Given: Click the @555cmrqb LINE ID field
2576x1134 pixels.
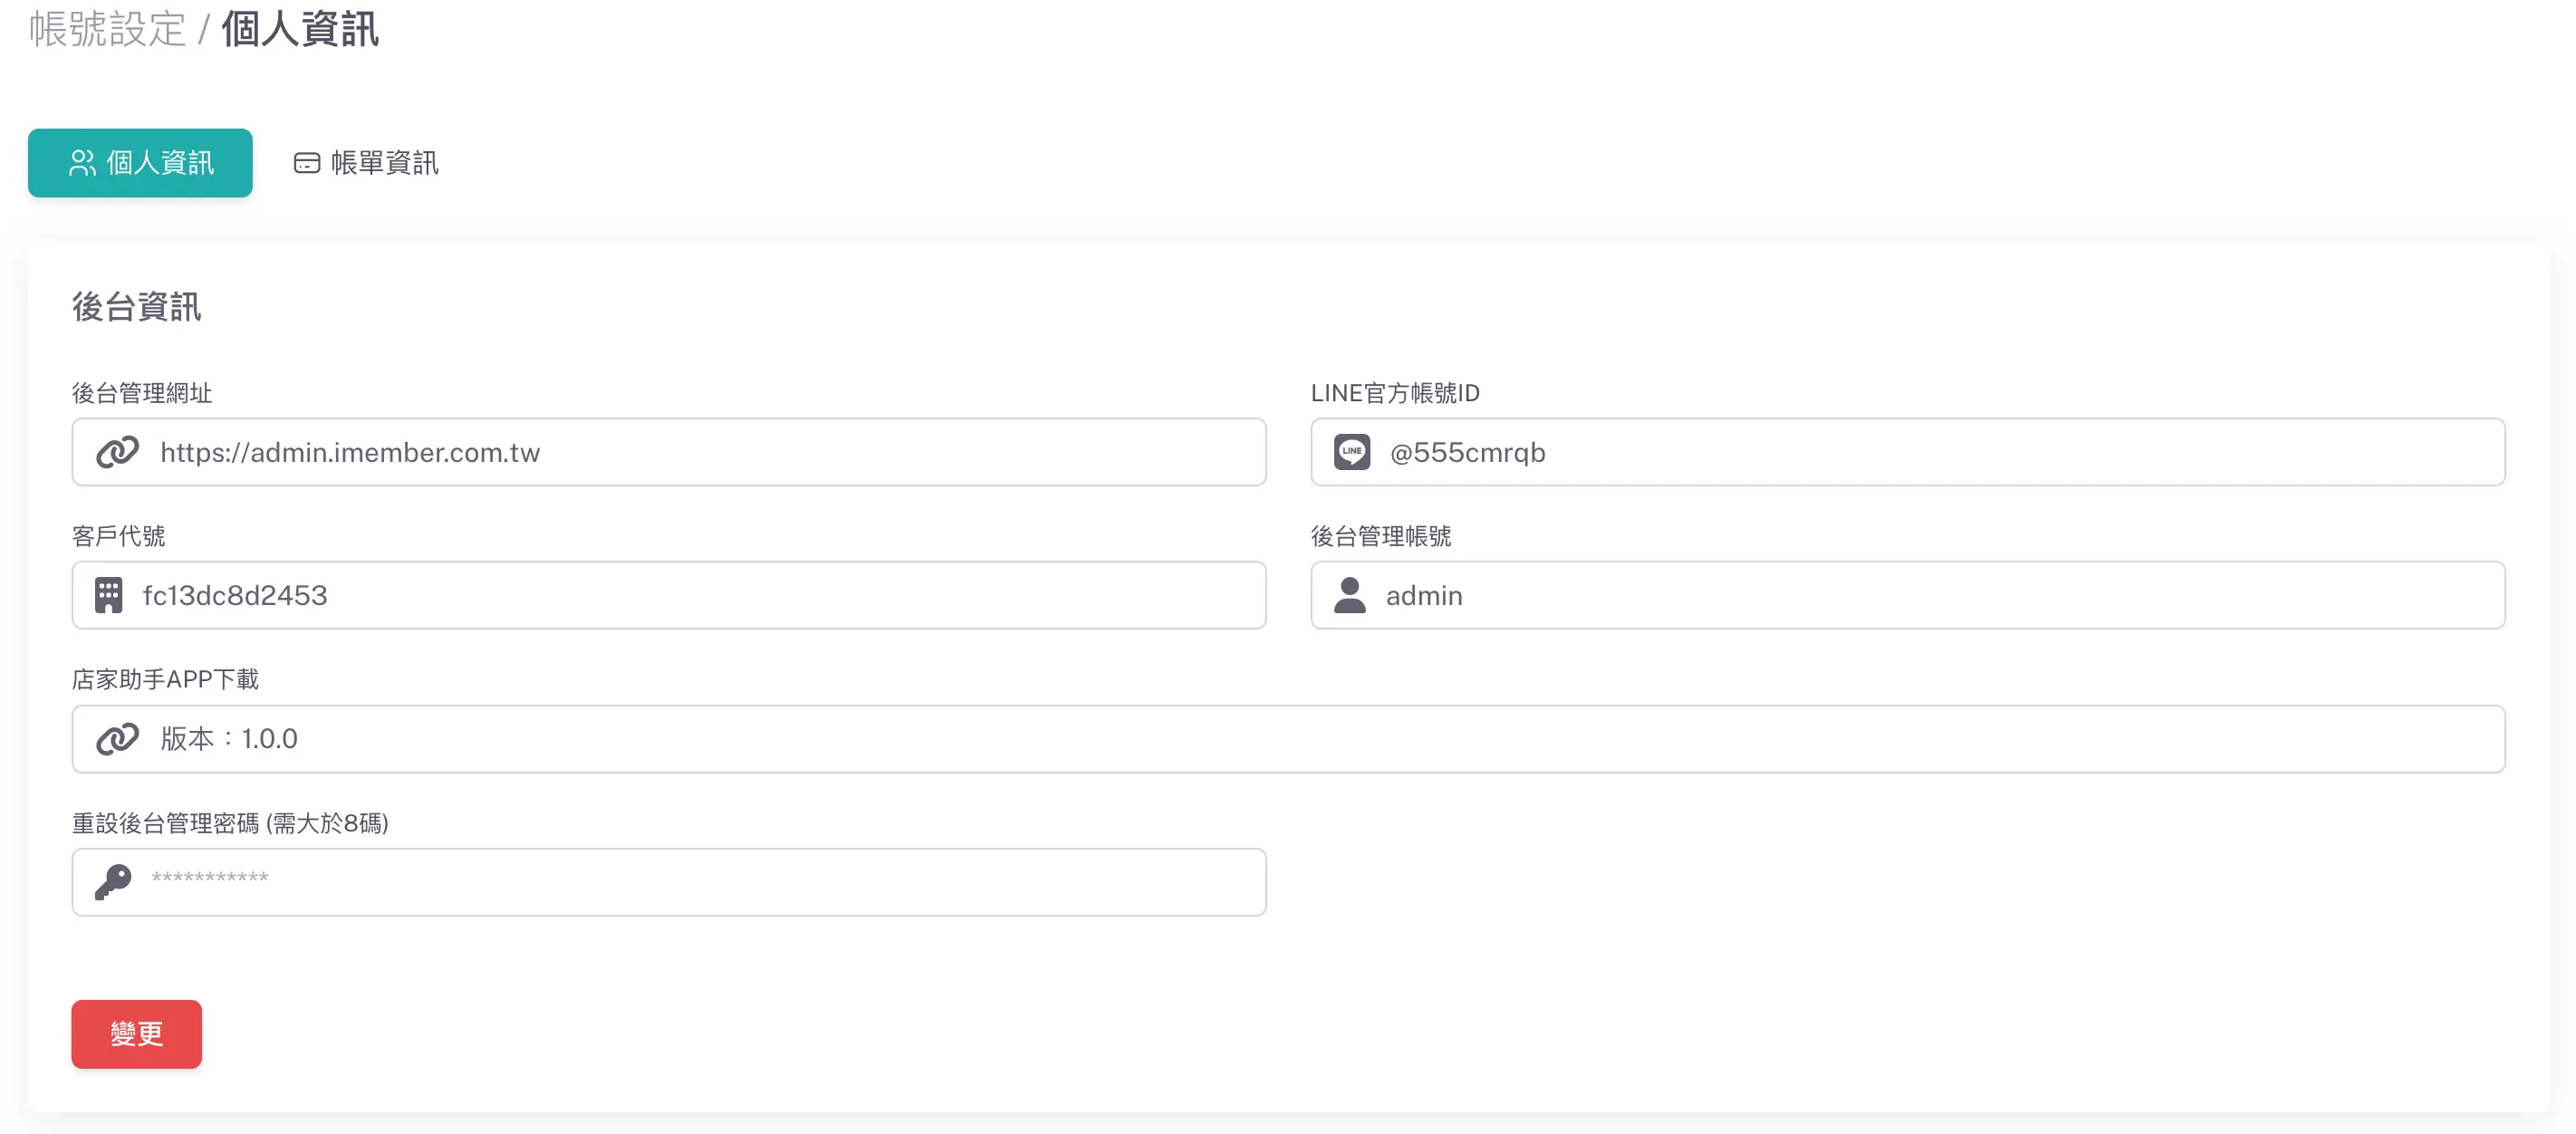Looking at the screenshot, I should [1940, 452].
